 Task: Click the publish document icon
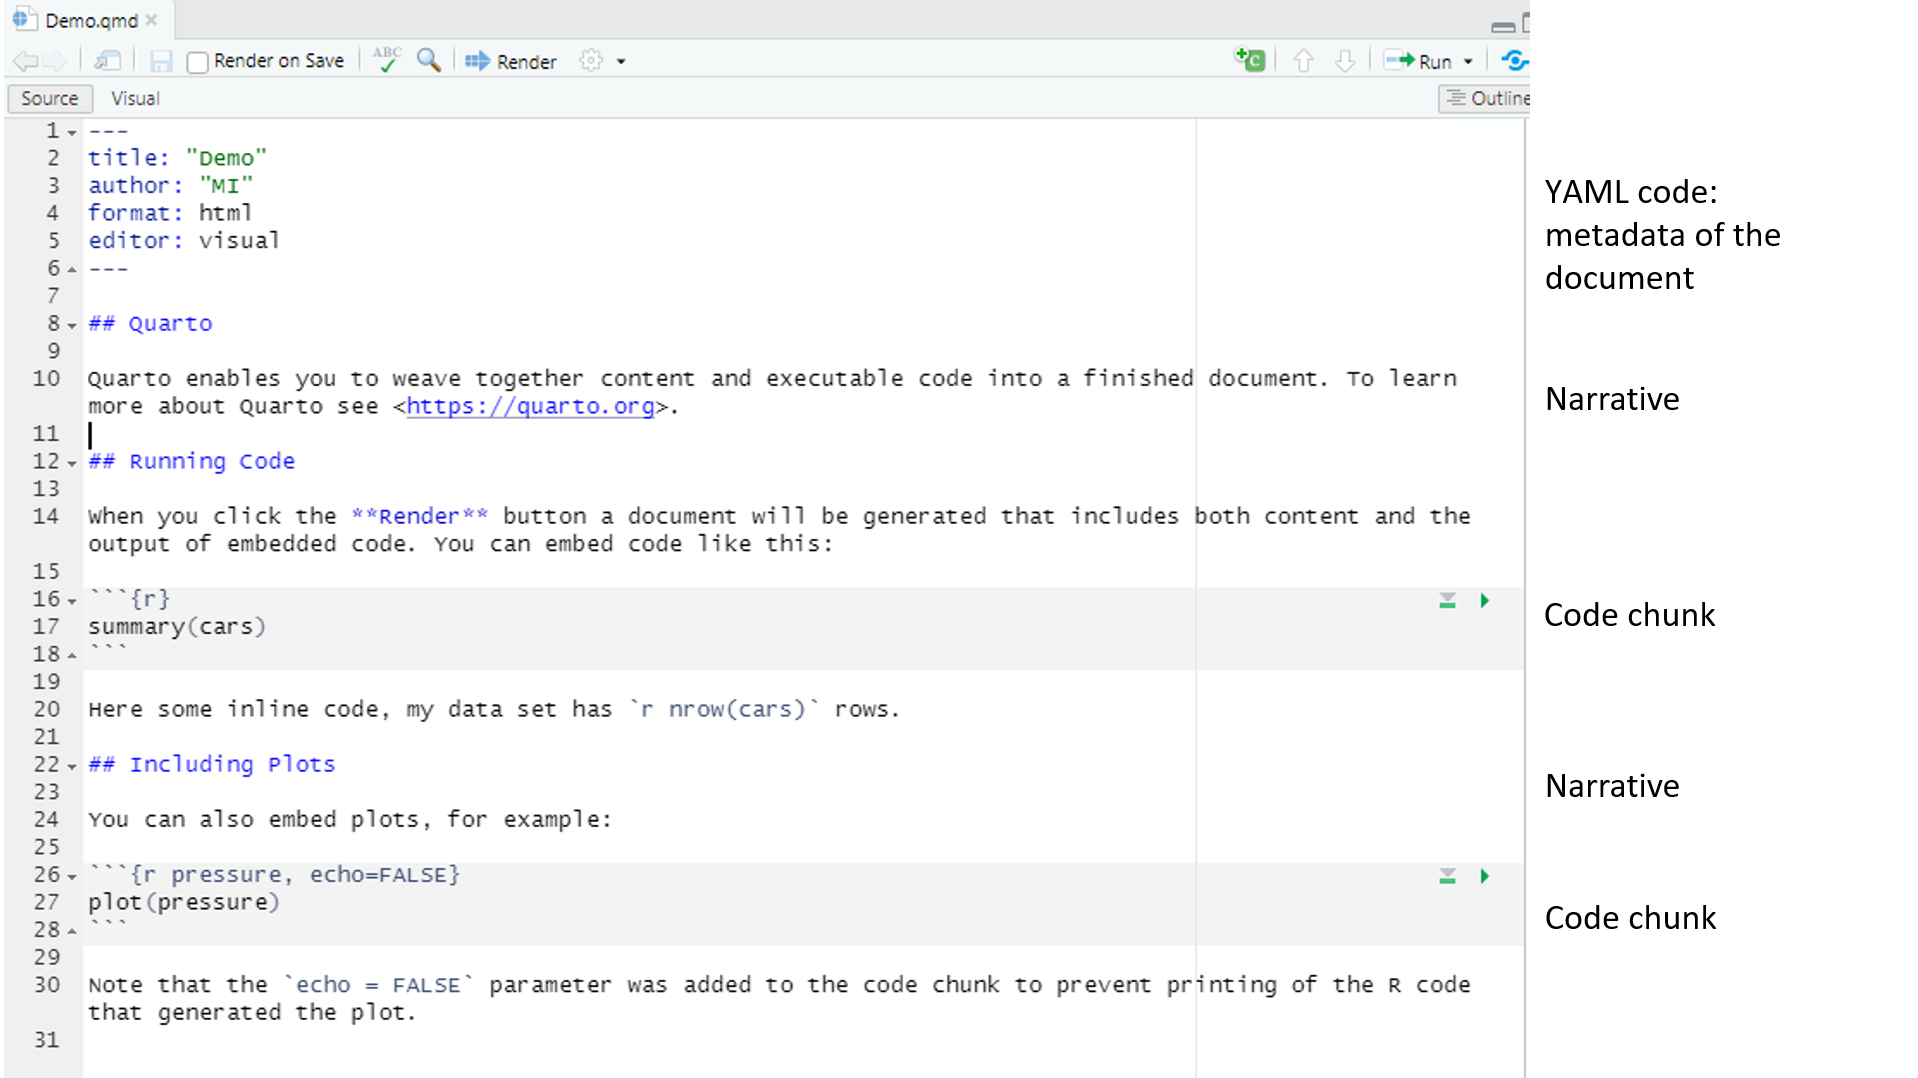1514,61
